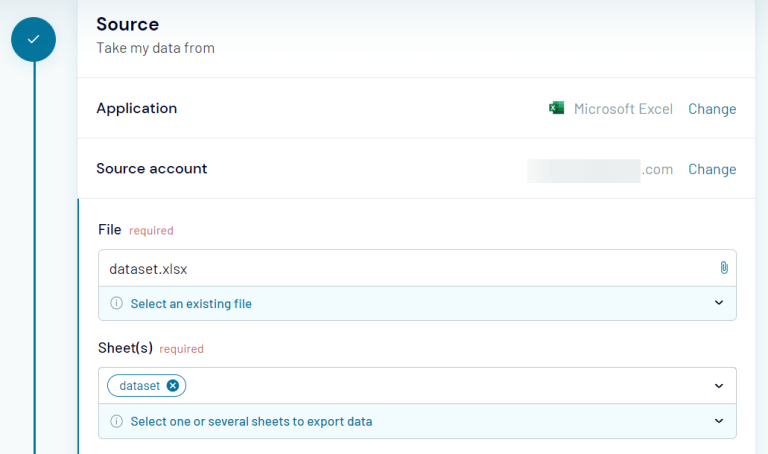Click the blurred source account email
Image resolution: width=768 pixels, height=454 pixels.
(x=584, y=170)
